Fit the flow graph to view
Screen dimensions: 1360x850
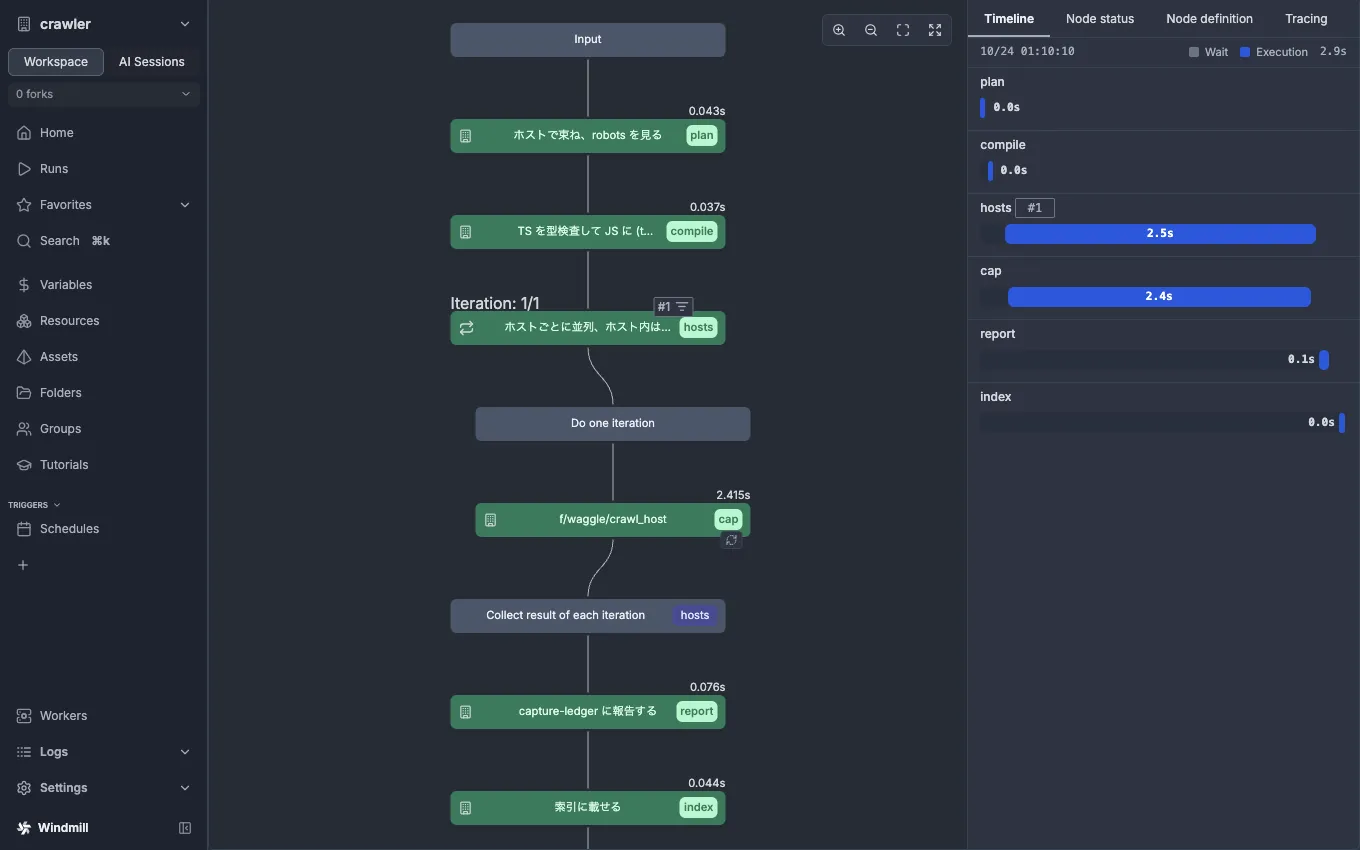tap(903, 30)
